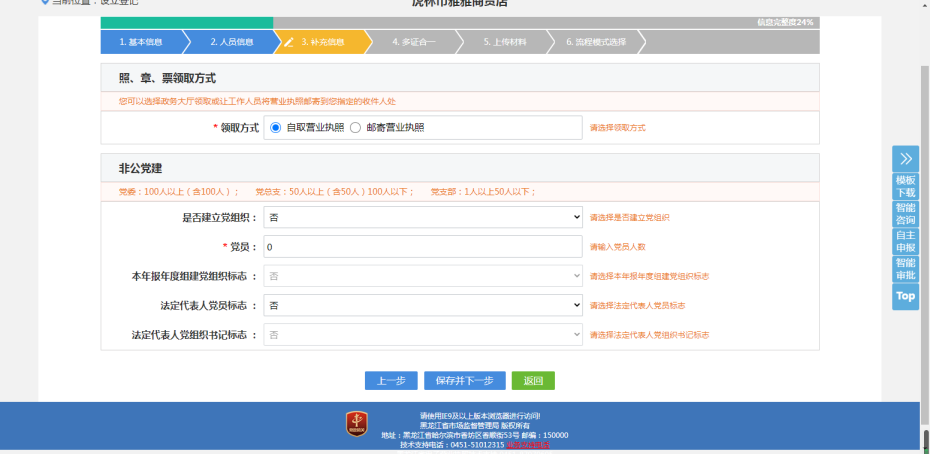The height and width of the screenshot is (455, 930).
Task: Select 自取营业执照 radio option
Action: pos(275,128)
